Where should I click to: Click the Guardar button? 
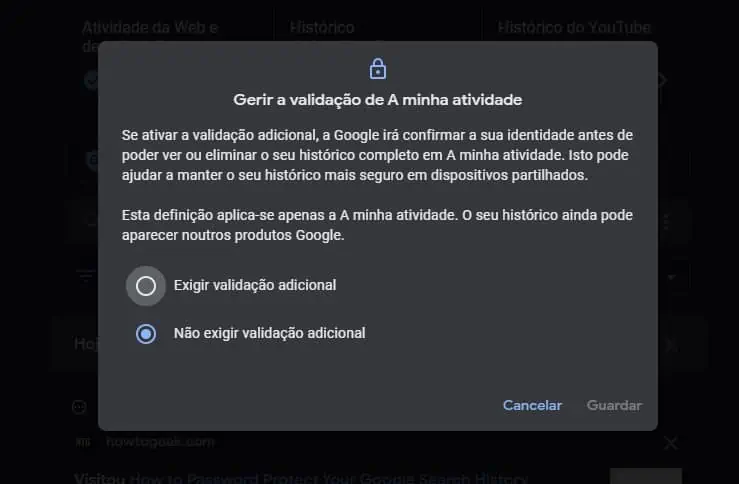pos(614,405)
